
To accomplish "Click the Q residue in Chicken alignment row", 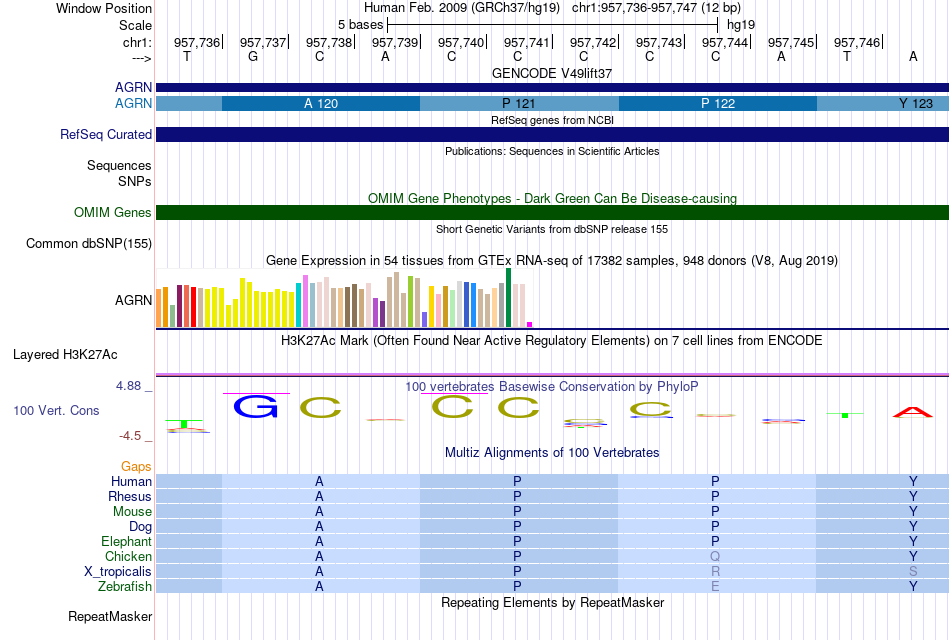I will (x=715, y=556).
